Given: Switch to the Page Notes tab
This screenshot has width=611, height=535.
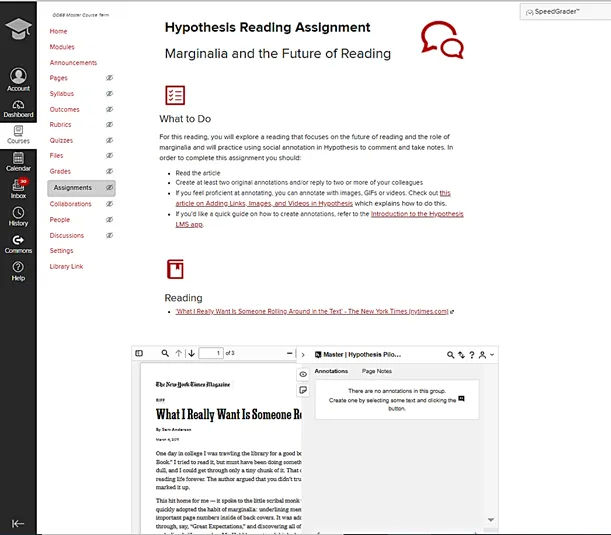Looking at the screenshot, I should tap(377, 371).
